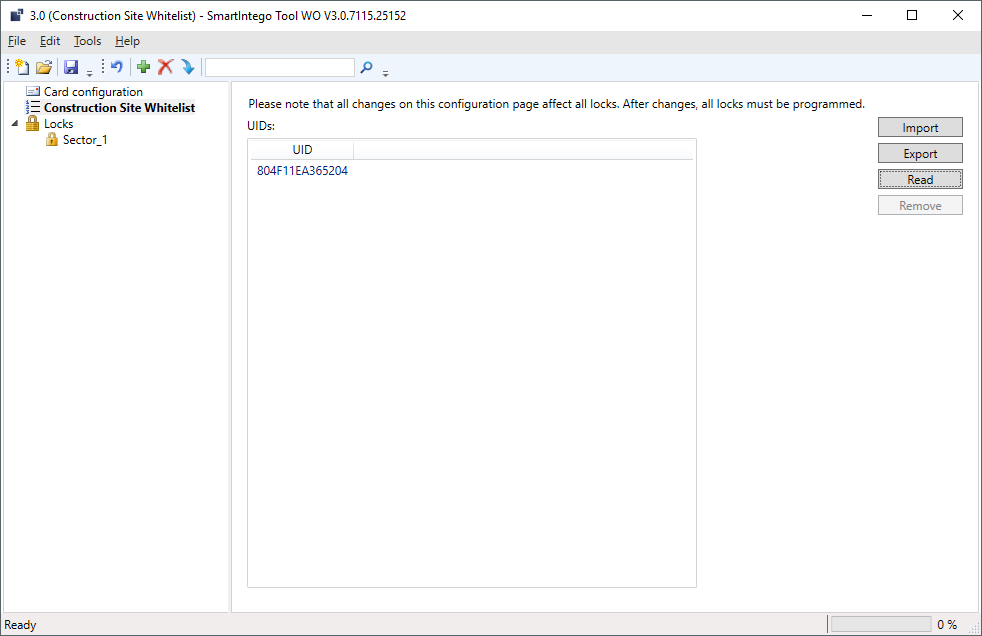Click the magnifying glass search icon

click(x=367, y=67)
